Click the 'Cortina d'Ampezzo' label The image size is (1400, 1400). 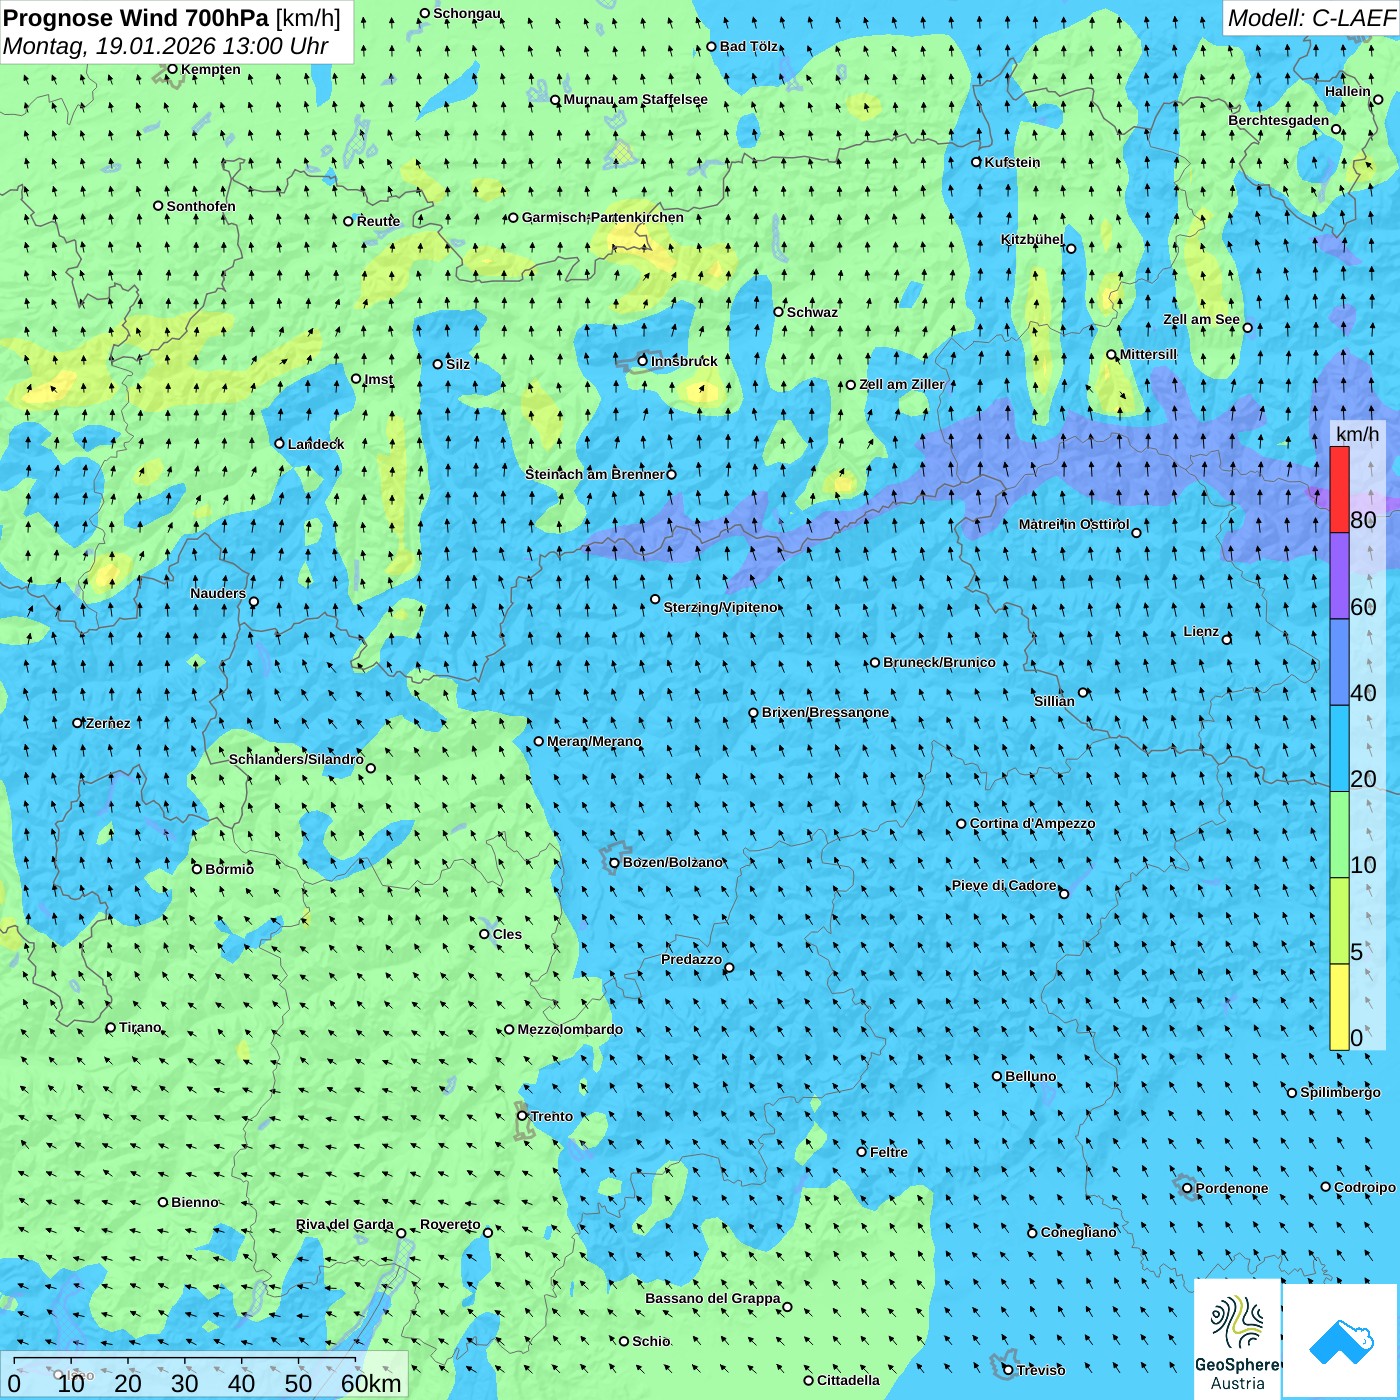point(1032,823)
